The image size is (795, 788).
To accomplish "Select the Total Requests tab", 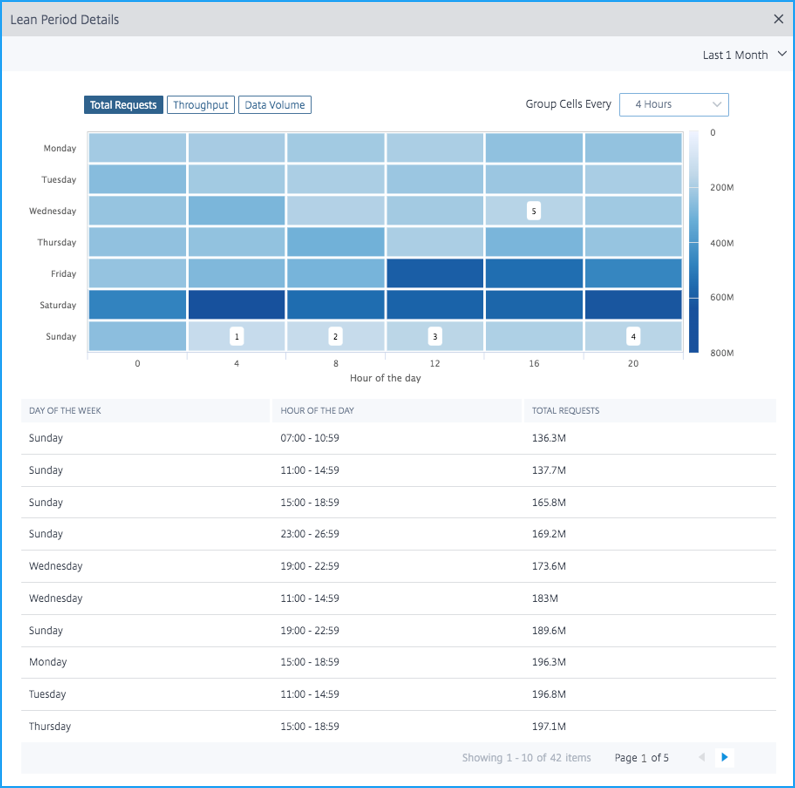I will coord(123,105).
